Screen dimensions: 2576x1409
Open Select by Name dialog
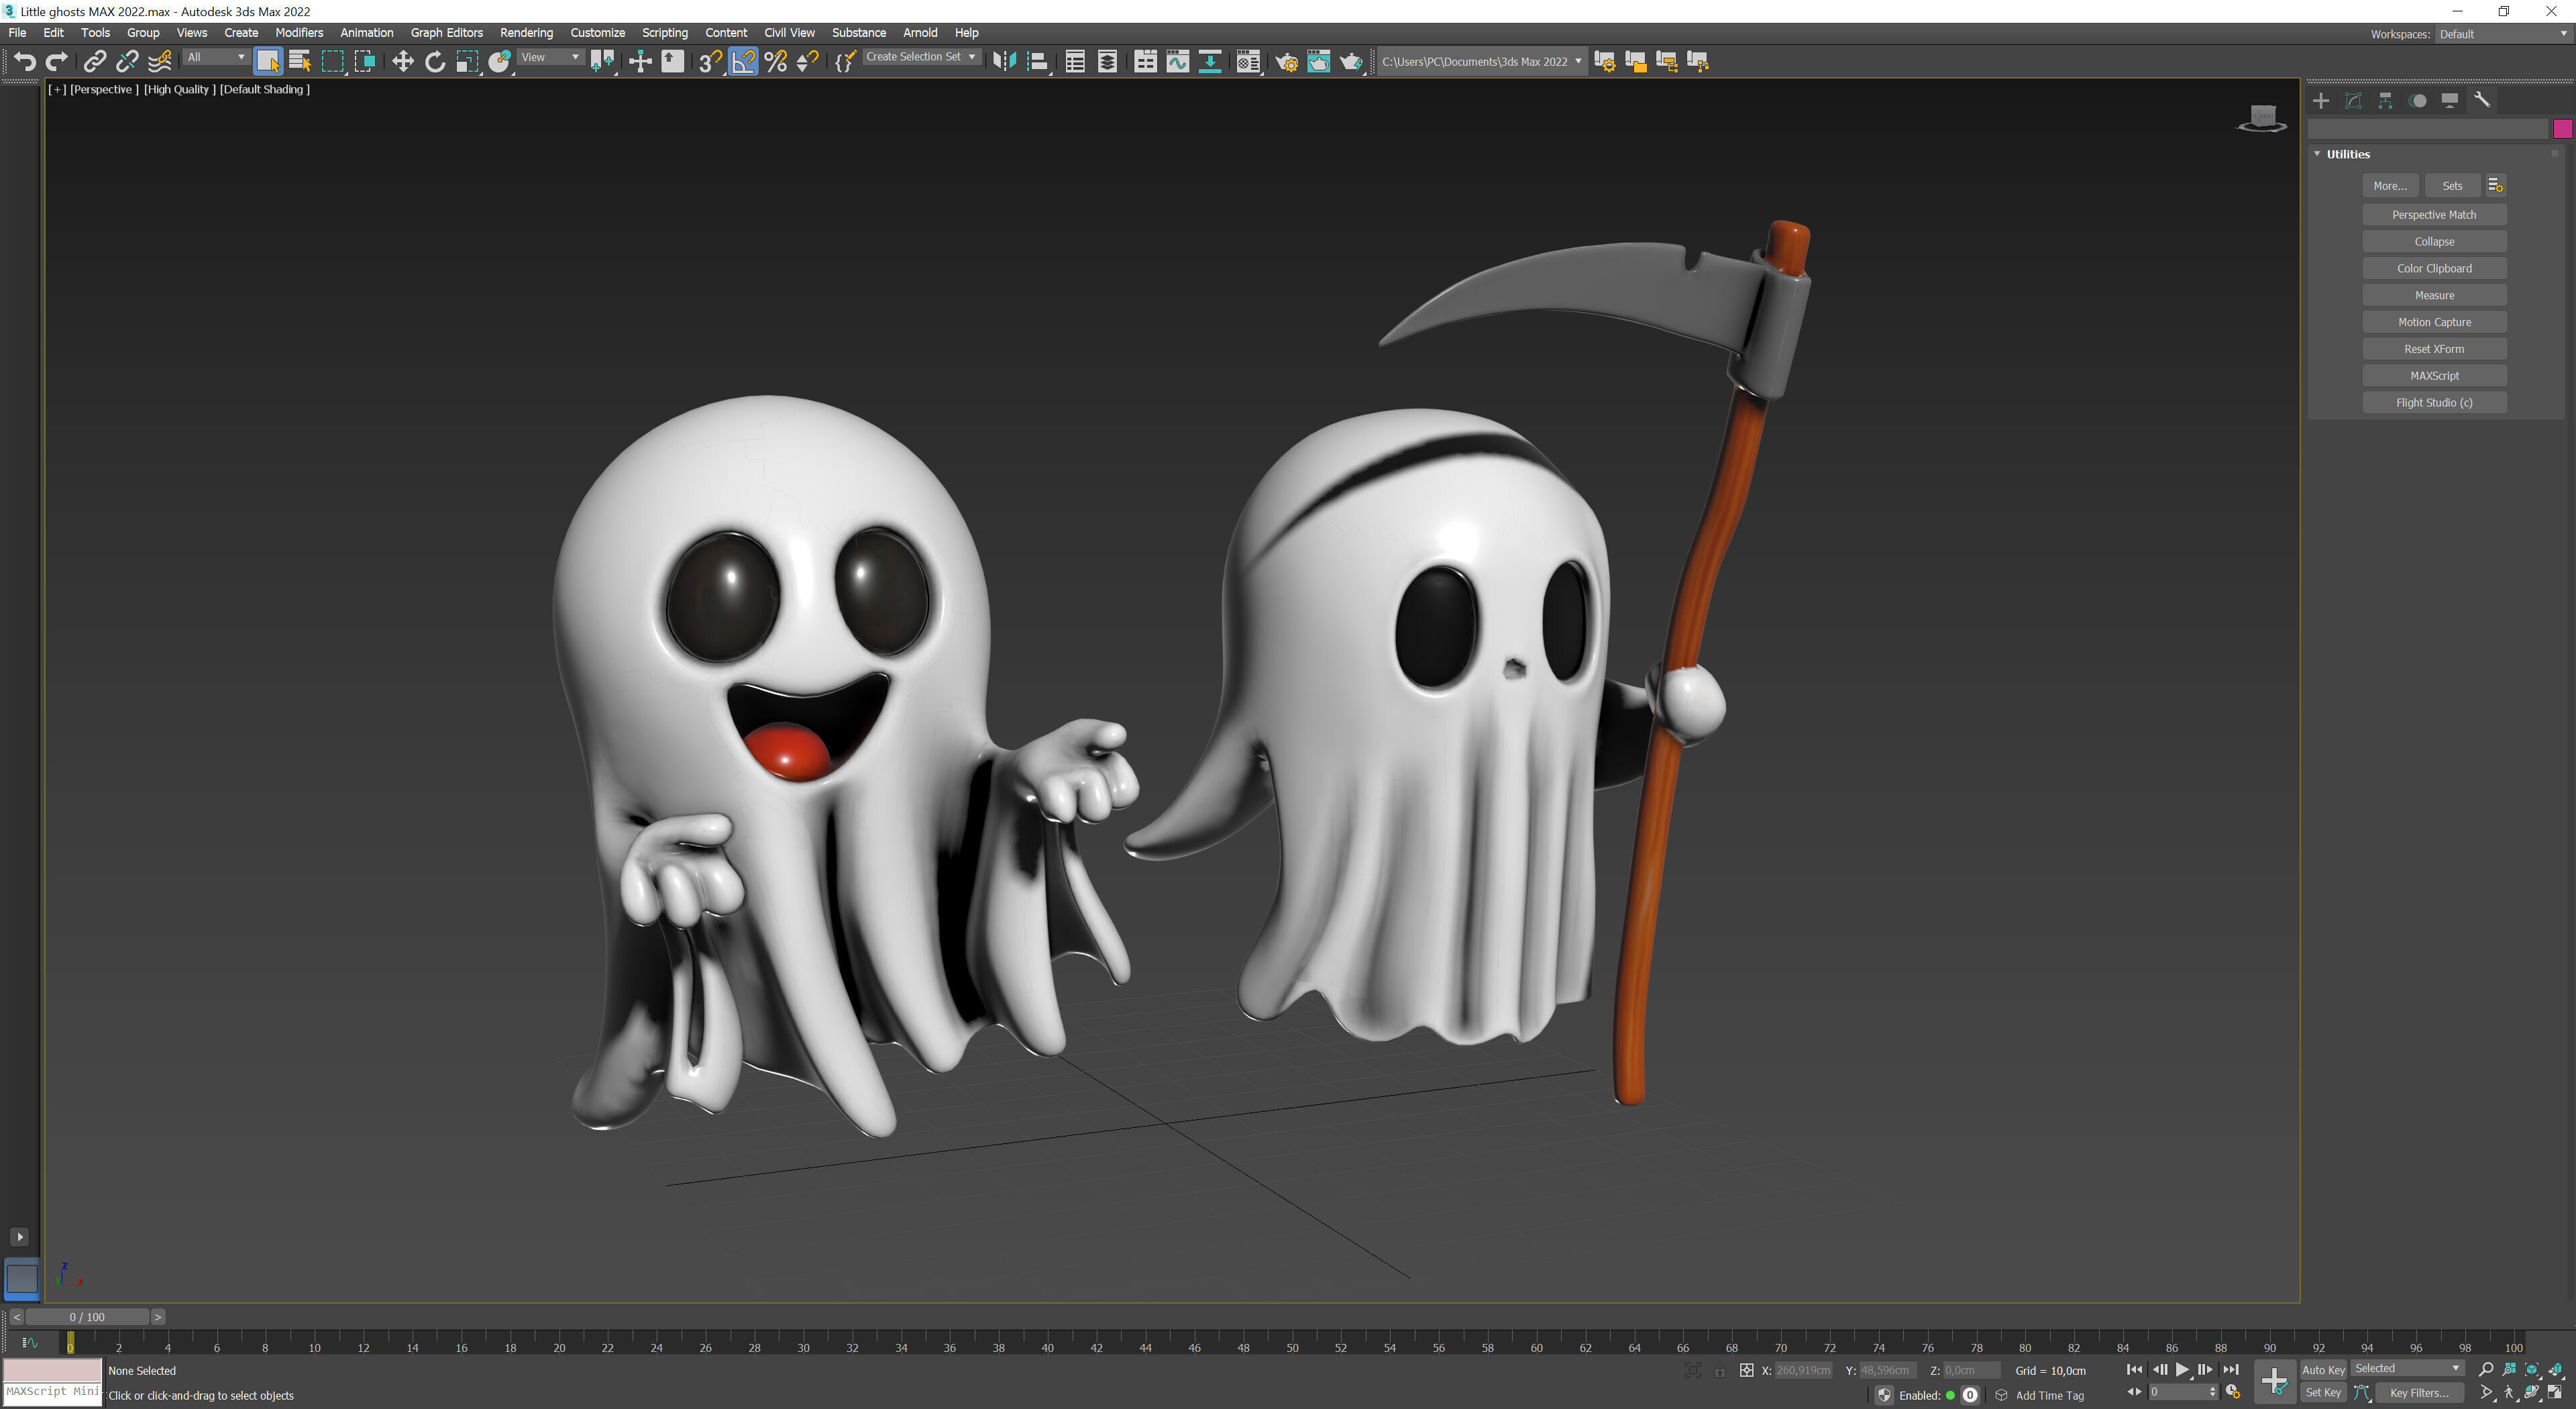pyautogui.click(x=300, y=62)
